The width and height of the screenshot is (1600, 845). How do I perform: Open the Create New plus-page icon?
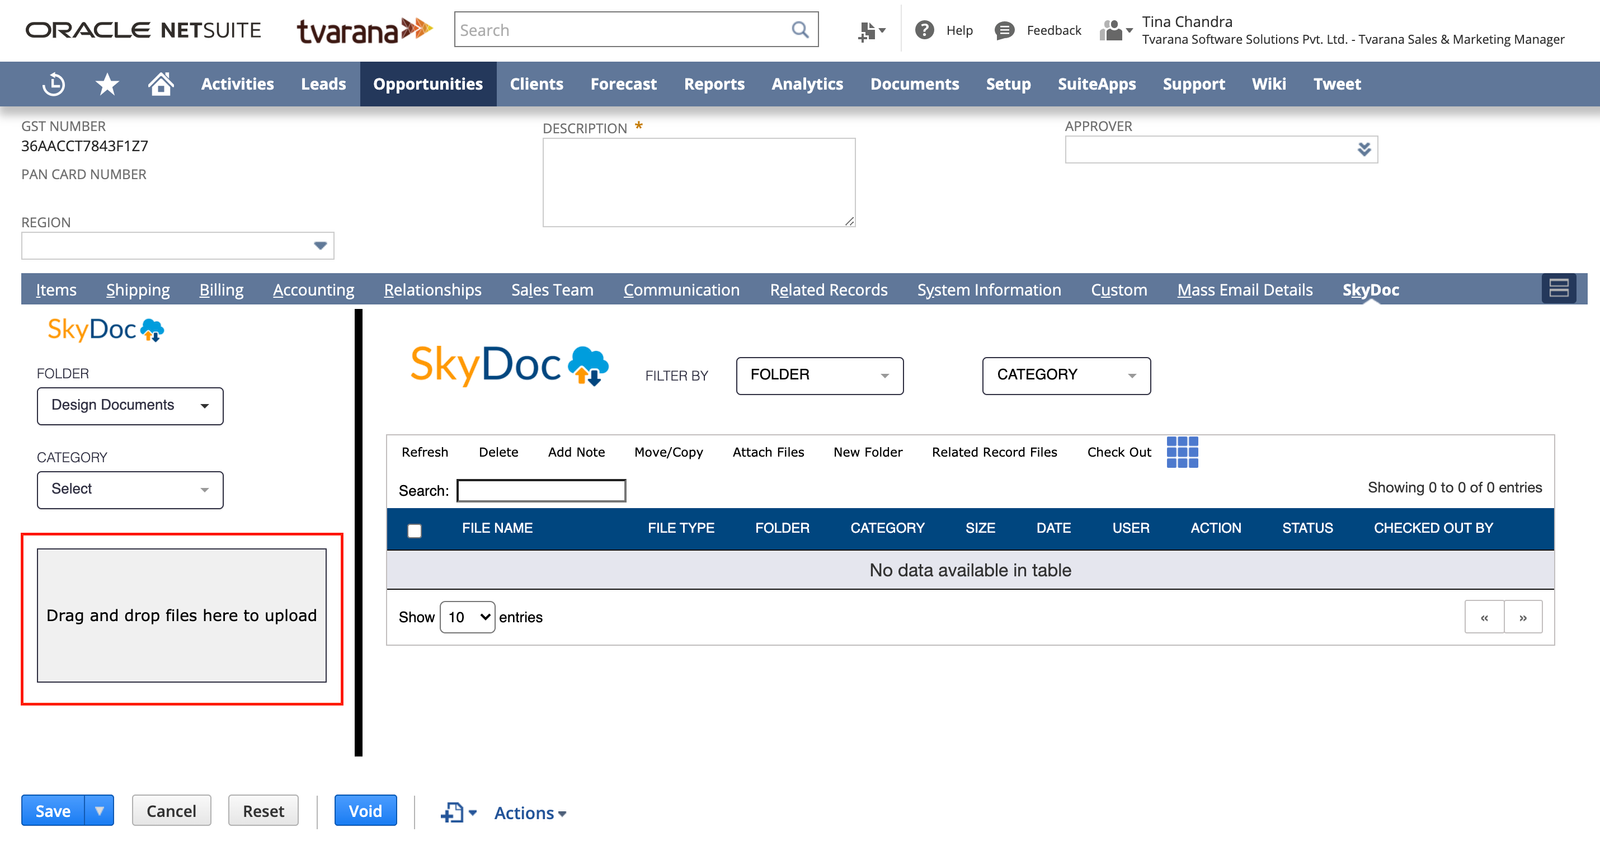coord(871,31)
